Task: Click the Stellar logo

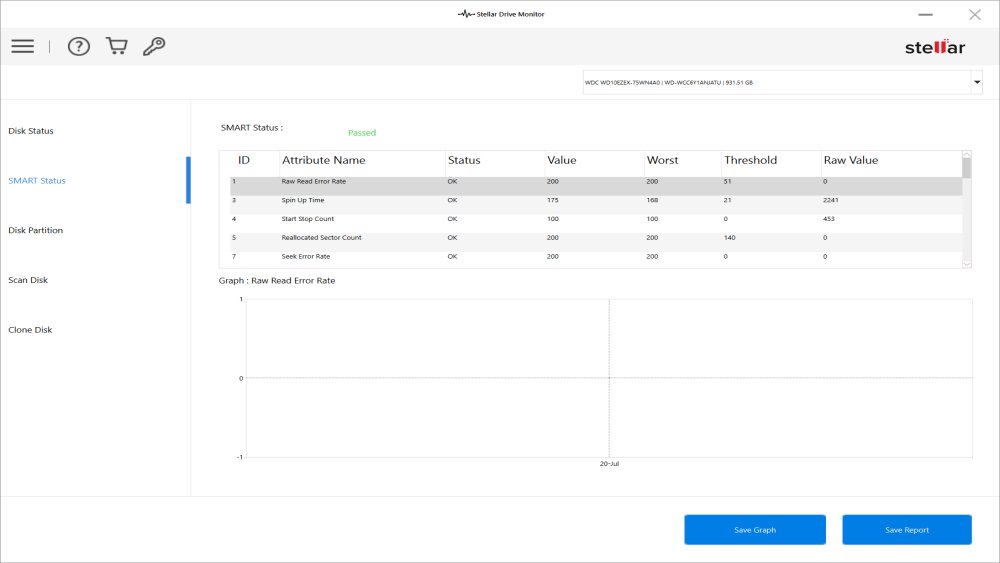Action: pos(934,47)
